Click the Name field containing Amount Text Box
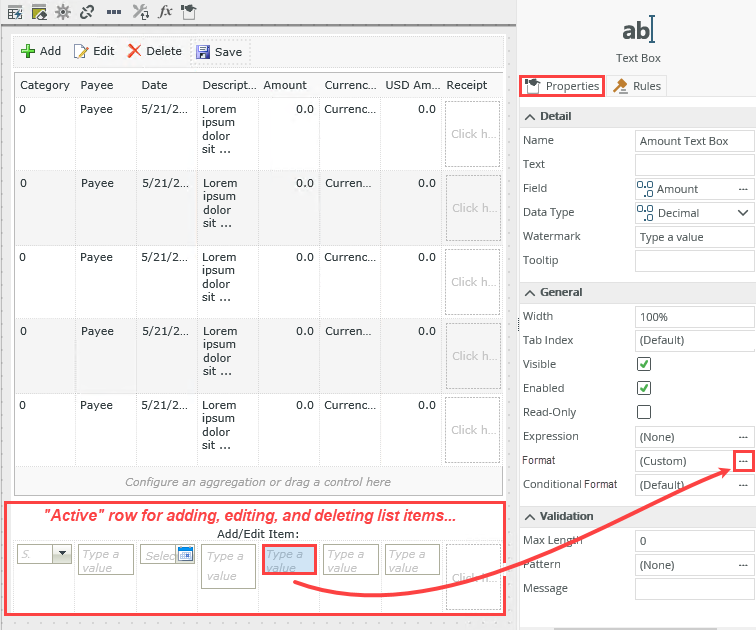756x630 pixels. tap(694, 141)
